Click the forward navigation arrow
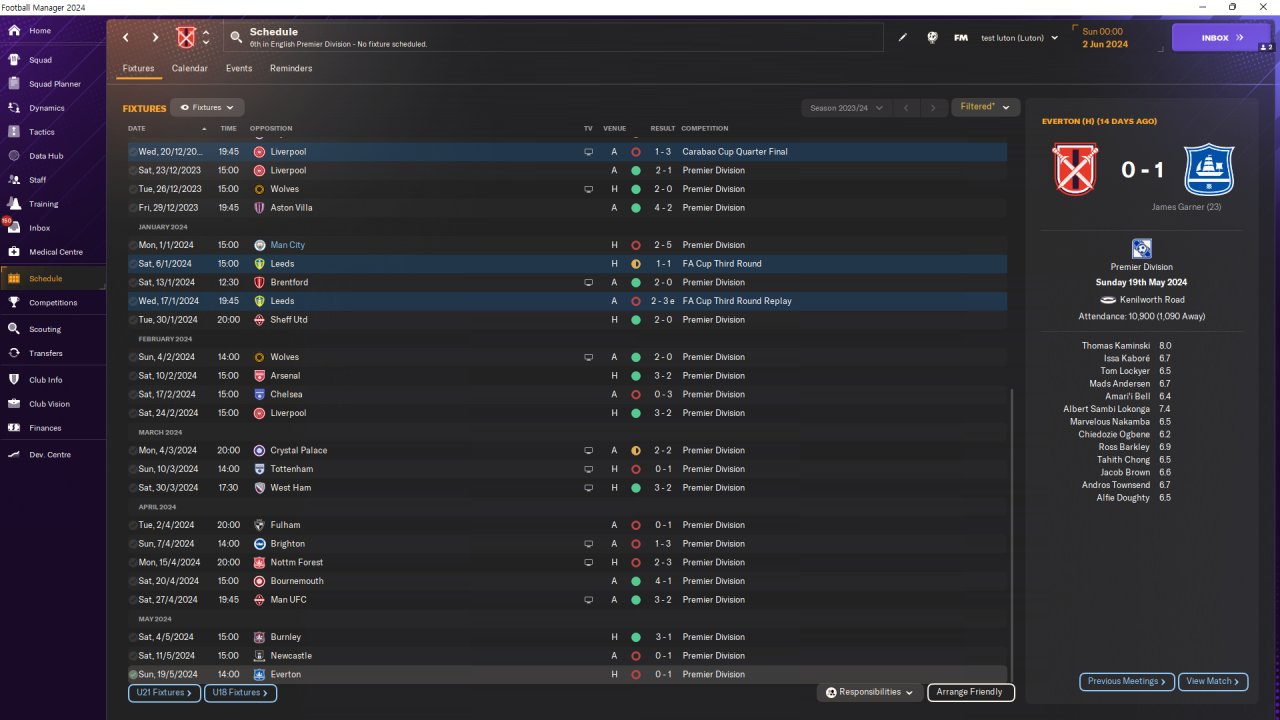This screenshot has height=720, width=1280. 155,38
